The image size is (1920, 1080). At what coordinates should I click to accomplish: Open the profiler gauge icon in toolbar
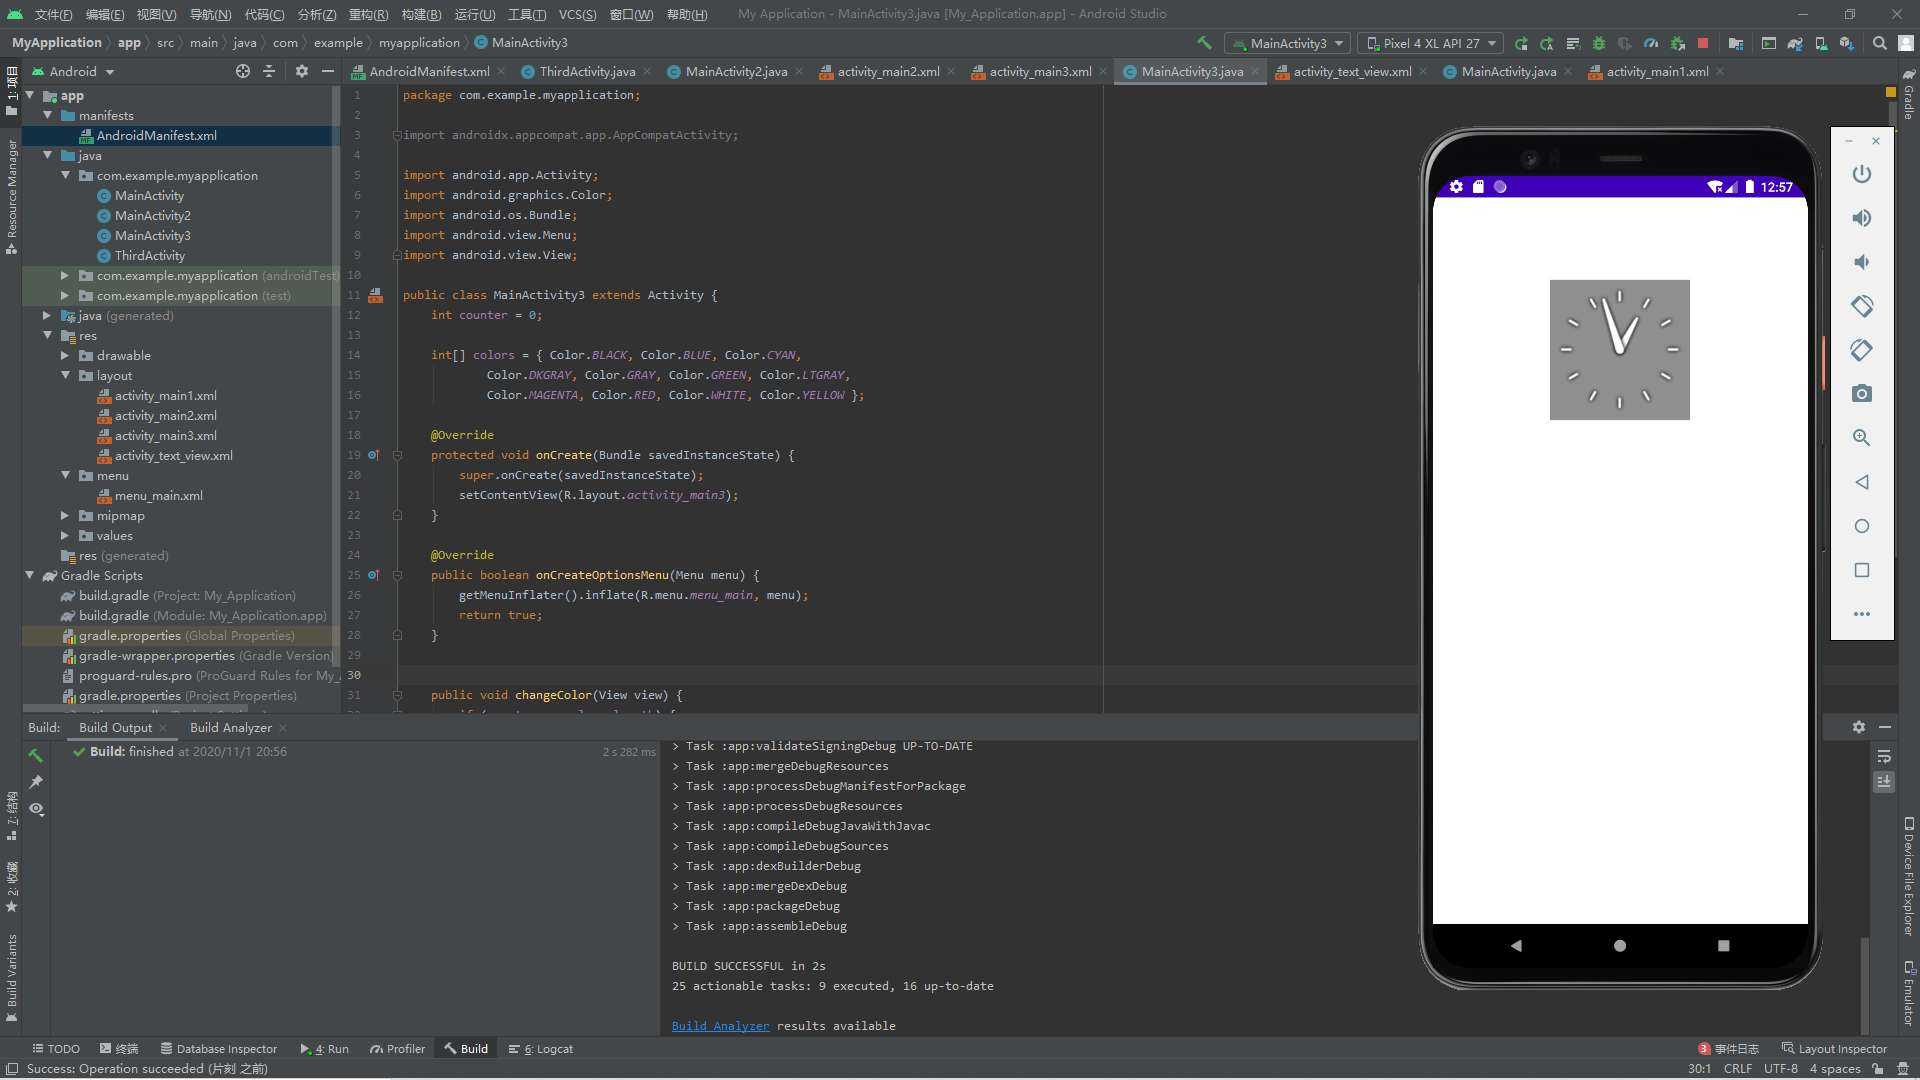coord(1651,43)
